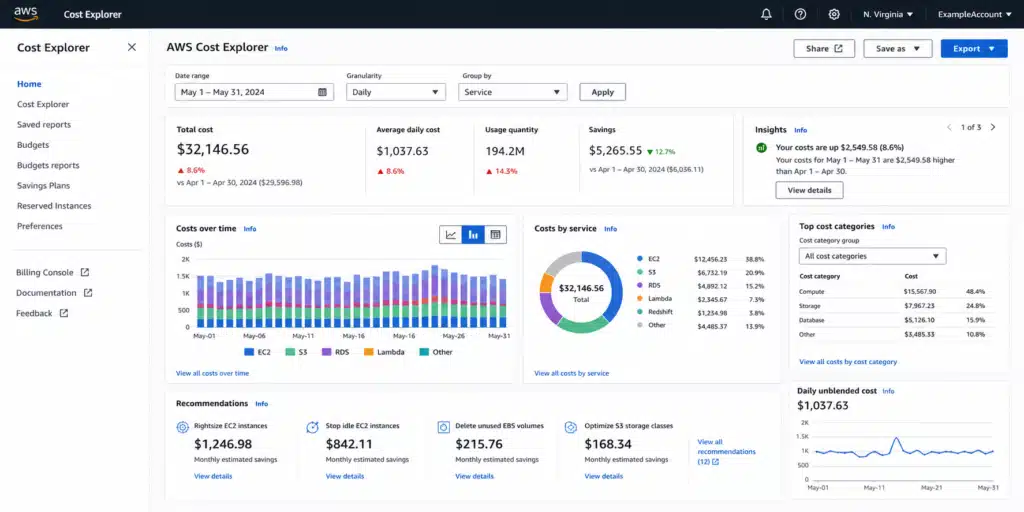Image resolution: width=1024 pixels, height=512 pixels.
Task: Open the Group by Service dropdown
Action: coord(513,92)
